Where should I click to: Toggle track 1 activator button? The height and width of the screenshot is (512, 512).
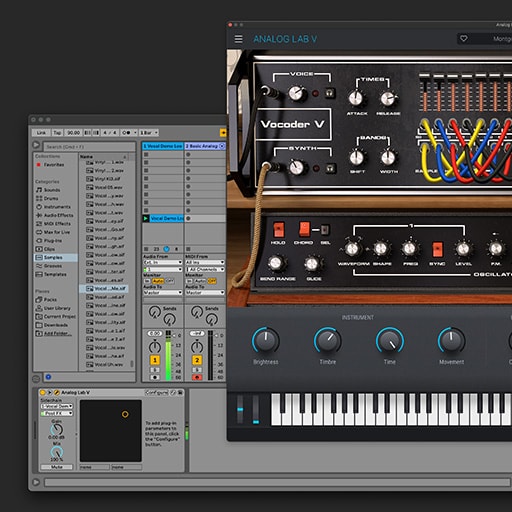pyautogui.click(x=155, y=360)
